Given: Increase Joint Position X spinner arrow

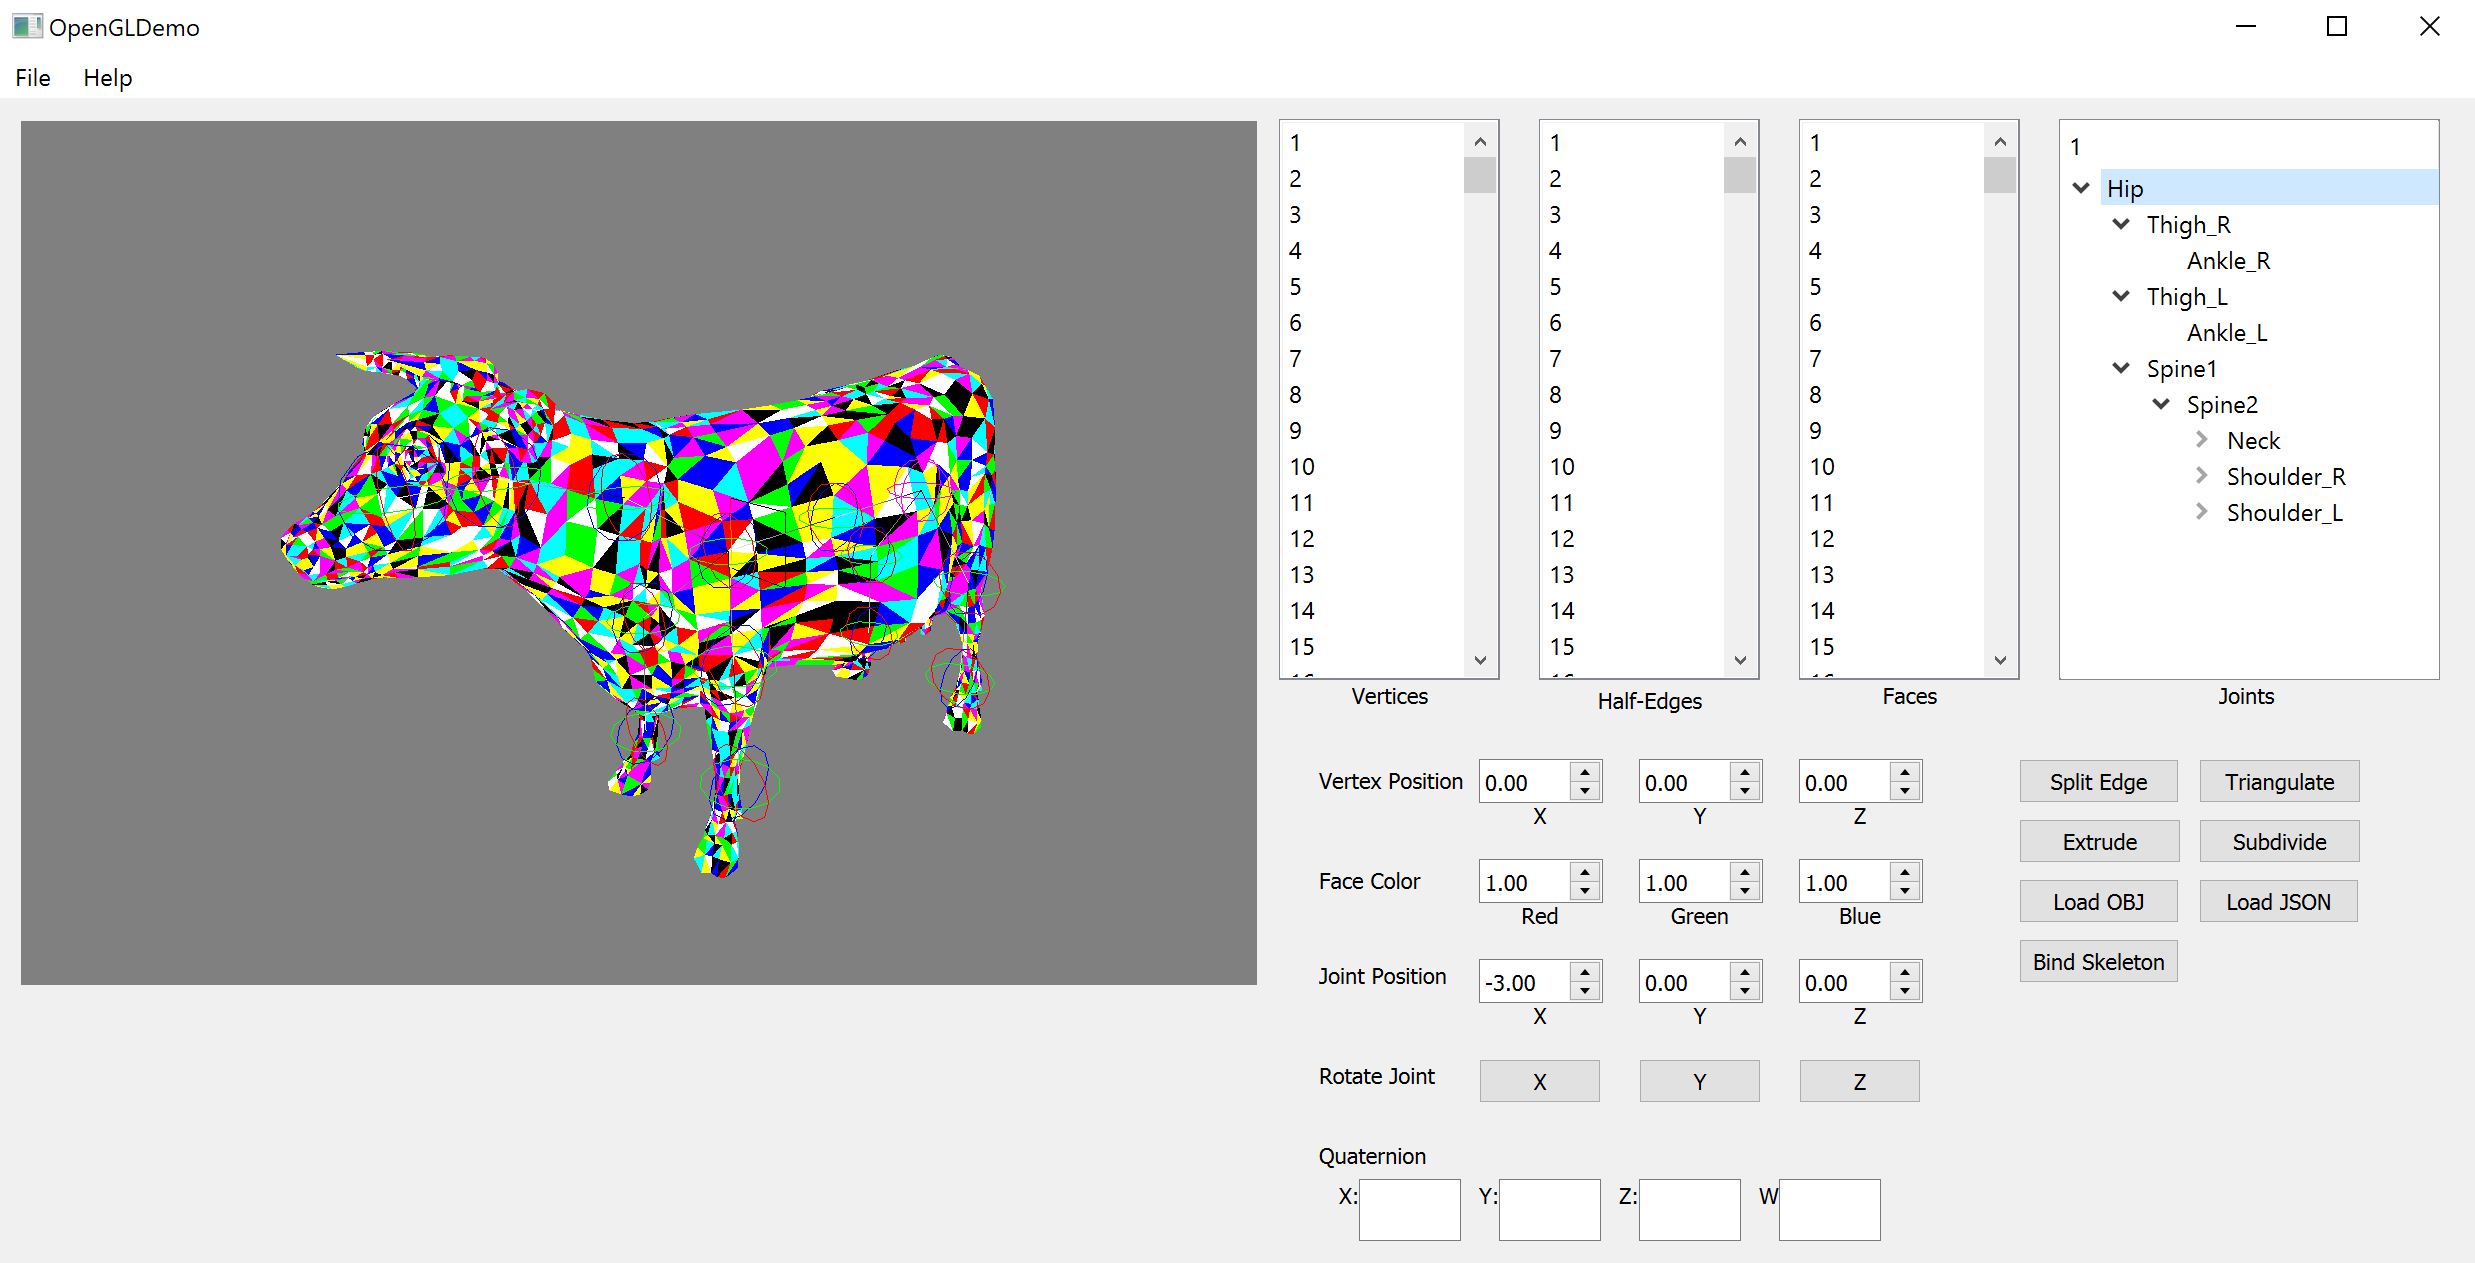Looking at the screenshot, I should pos(1585,972).
